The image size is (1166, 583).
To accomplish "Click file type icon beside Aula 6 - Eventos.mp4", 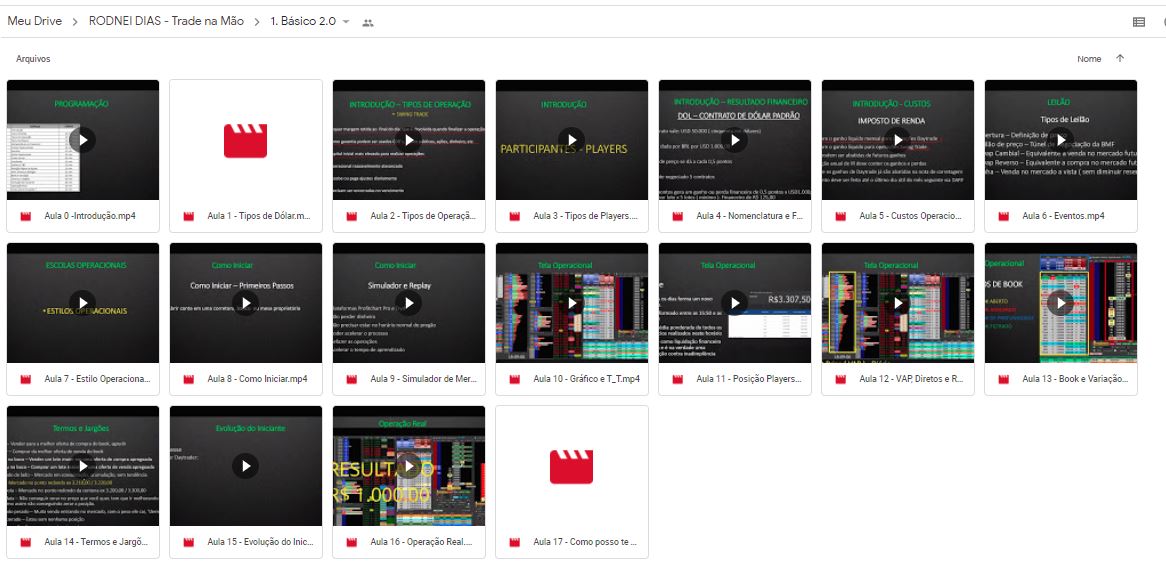I will click(x=1003, y=216).
